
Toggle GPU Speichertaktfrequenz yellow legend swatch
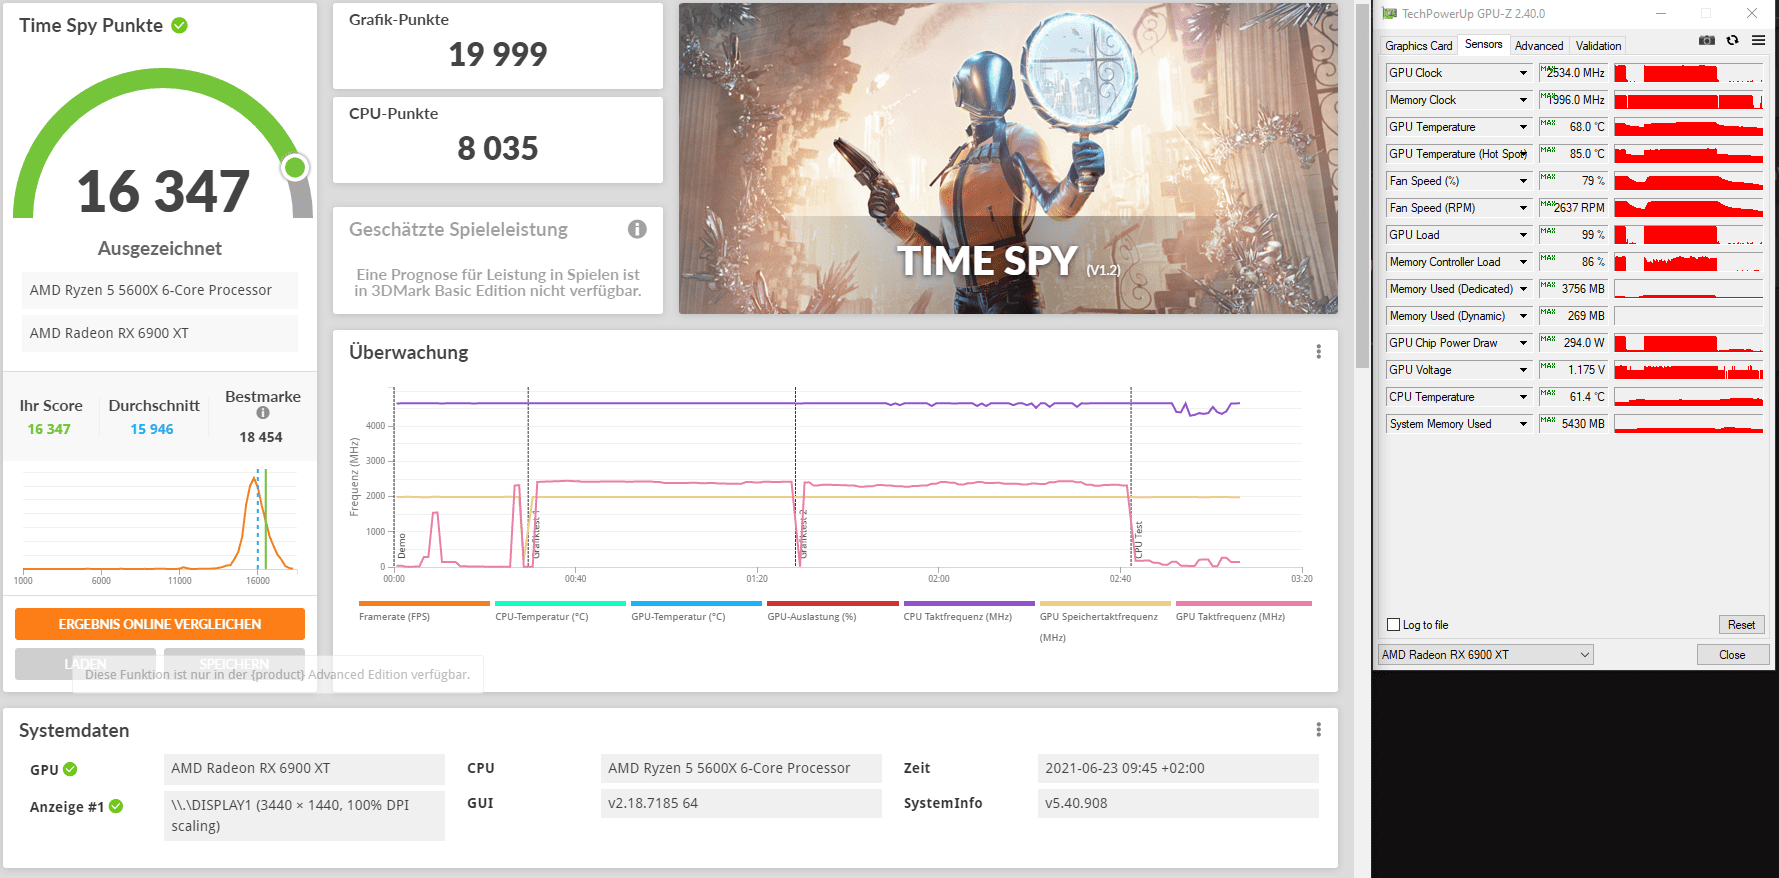pyautogui.click(x=1105, y=603)
